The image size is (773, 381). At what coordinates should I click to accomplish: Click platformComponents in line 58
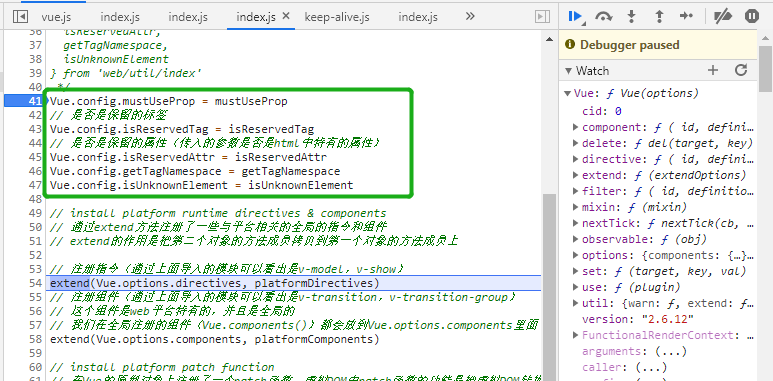tap(314, 339)
